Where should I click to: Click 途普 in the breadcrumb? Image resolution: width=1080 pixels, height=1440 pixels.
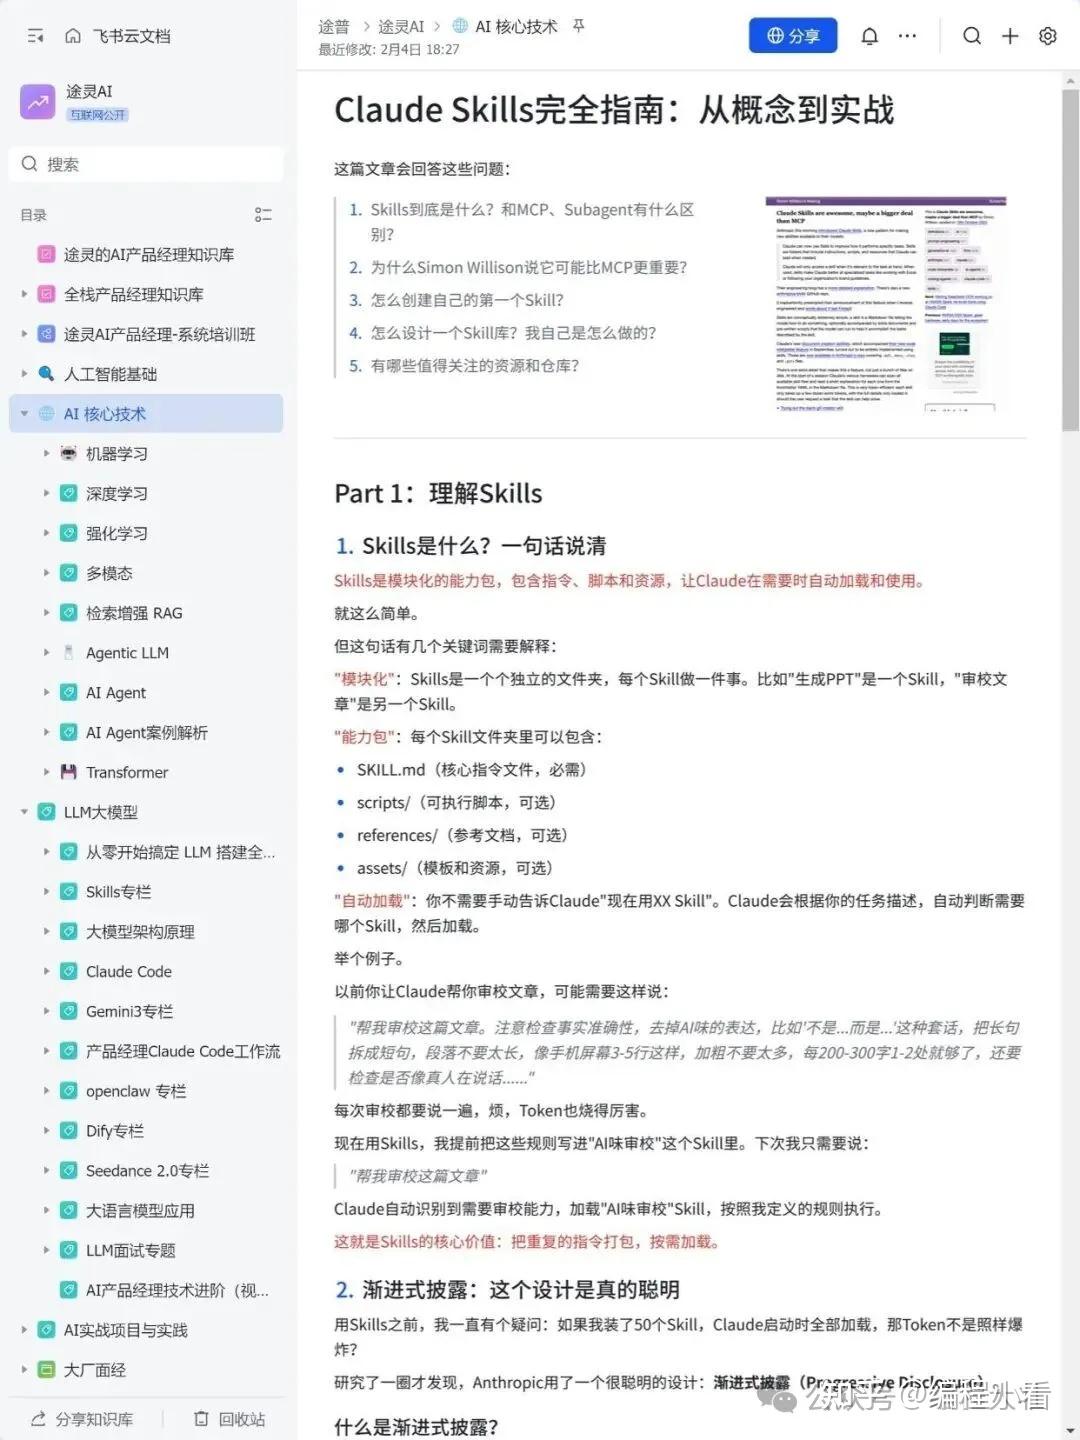pos(334,26)
